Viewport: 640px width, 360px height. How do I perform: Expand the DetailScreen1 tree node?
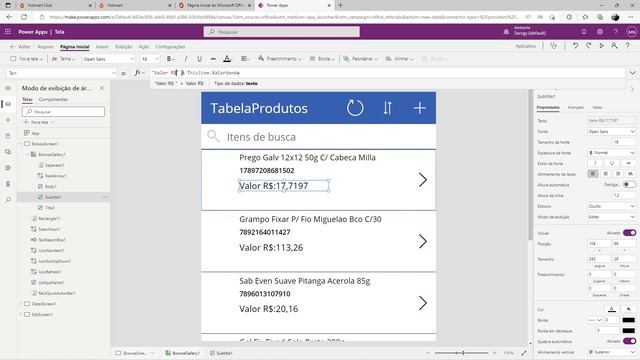click(x=21, y=304)
